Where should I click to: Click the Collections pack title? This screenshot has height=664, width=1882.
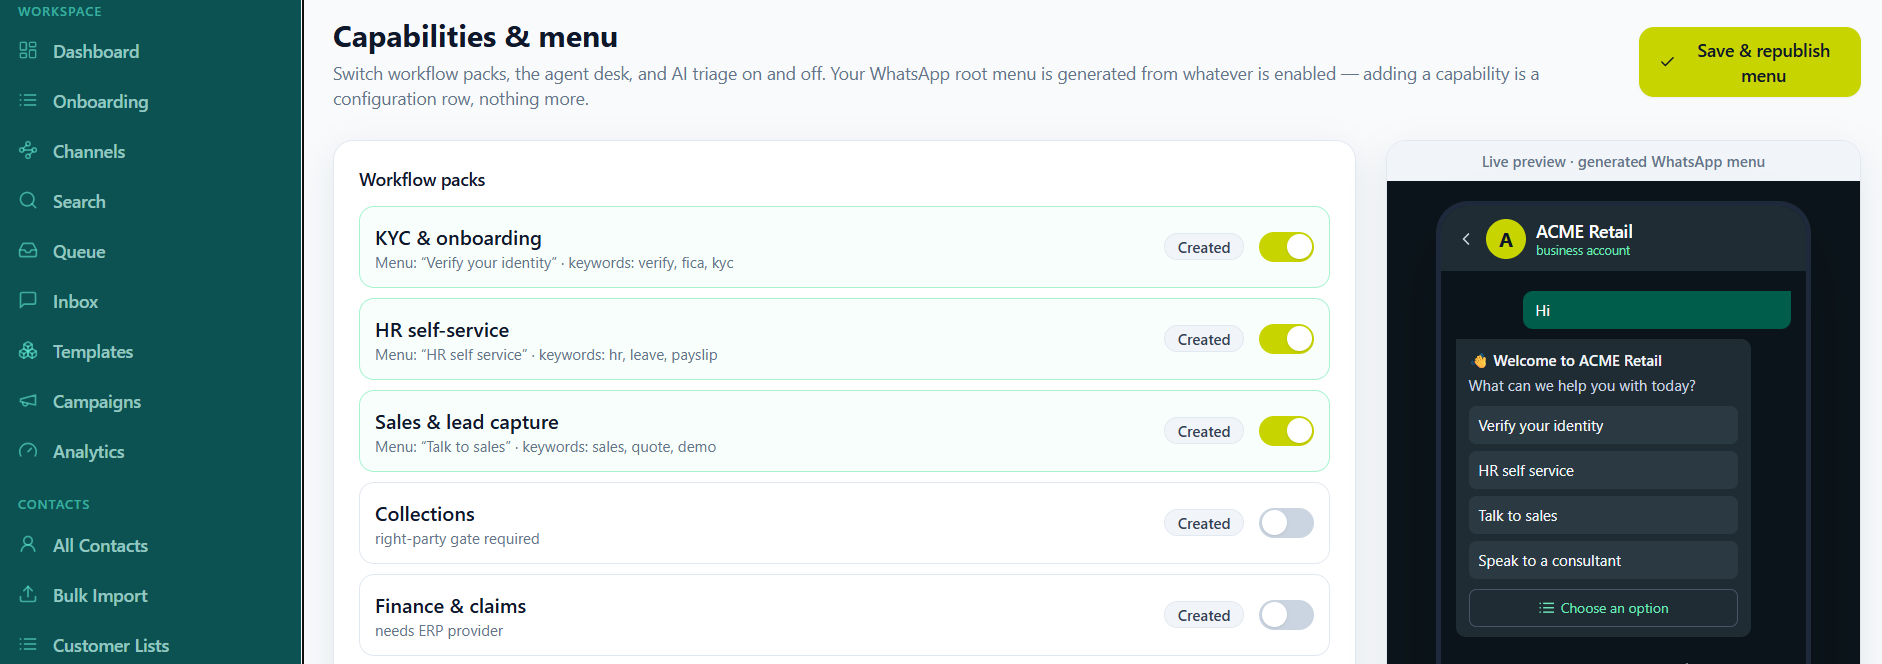(425, 514)
